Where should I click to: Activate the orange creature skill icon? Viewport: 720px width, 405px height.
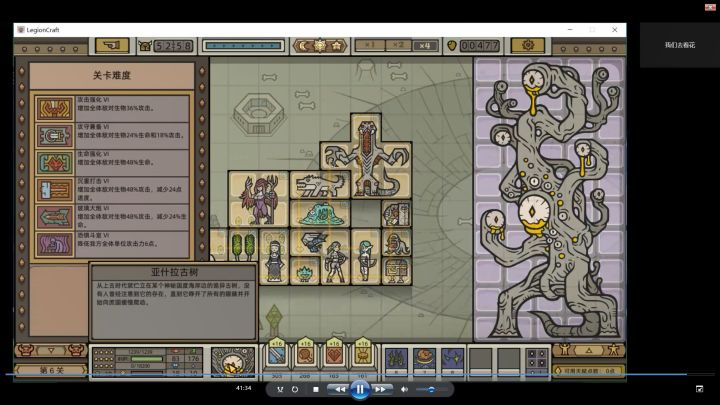coord(424,359)
